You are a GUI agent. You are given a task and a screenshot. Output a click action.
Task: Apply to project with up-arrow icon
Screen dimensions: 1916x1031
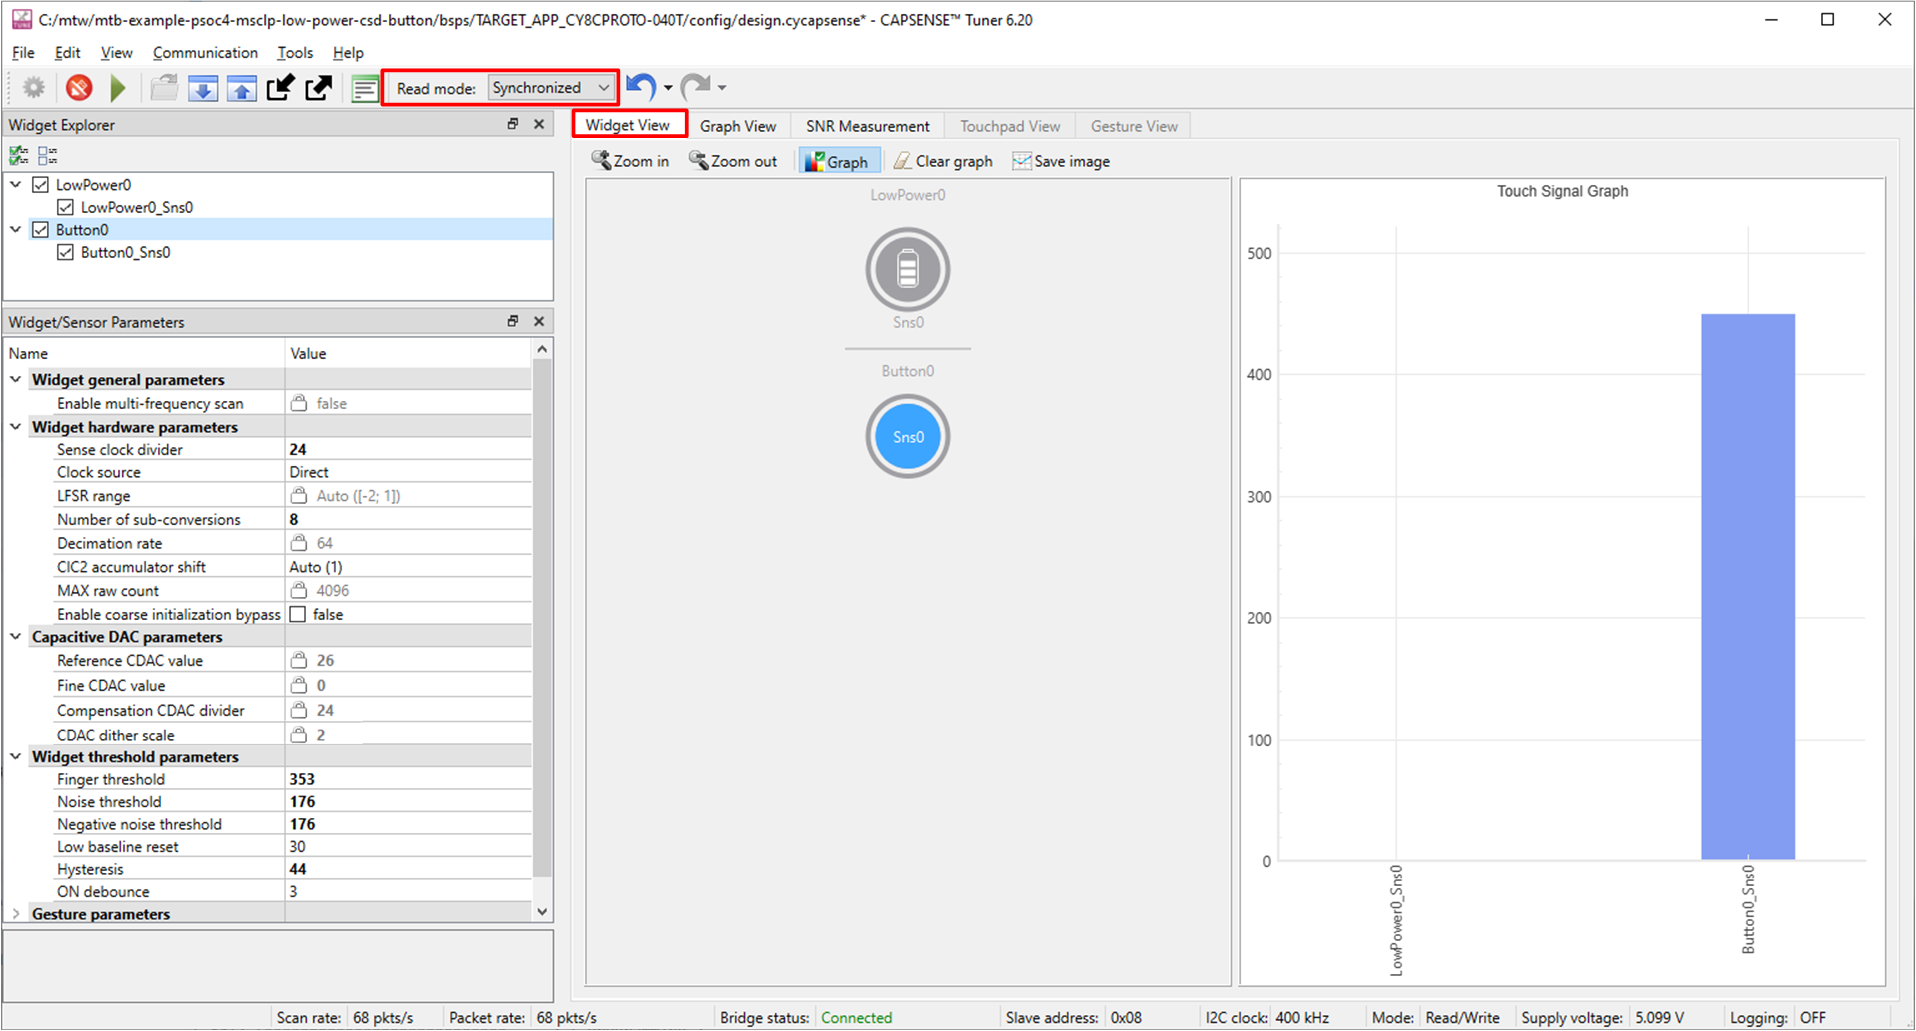(242, 88)
